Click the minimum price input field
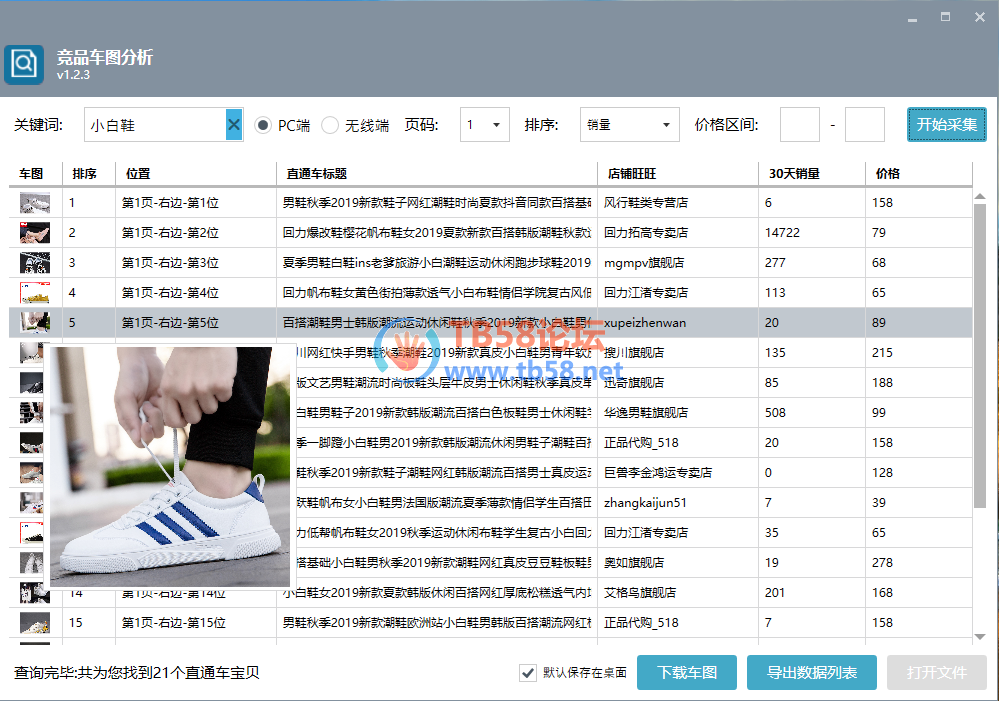Image resolution: width=999 pixels, height=701 pixels. coord(799,125)
